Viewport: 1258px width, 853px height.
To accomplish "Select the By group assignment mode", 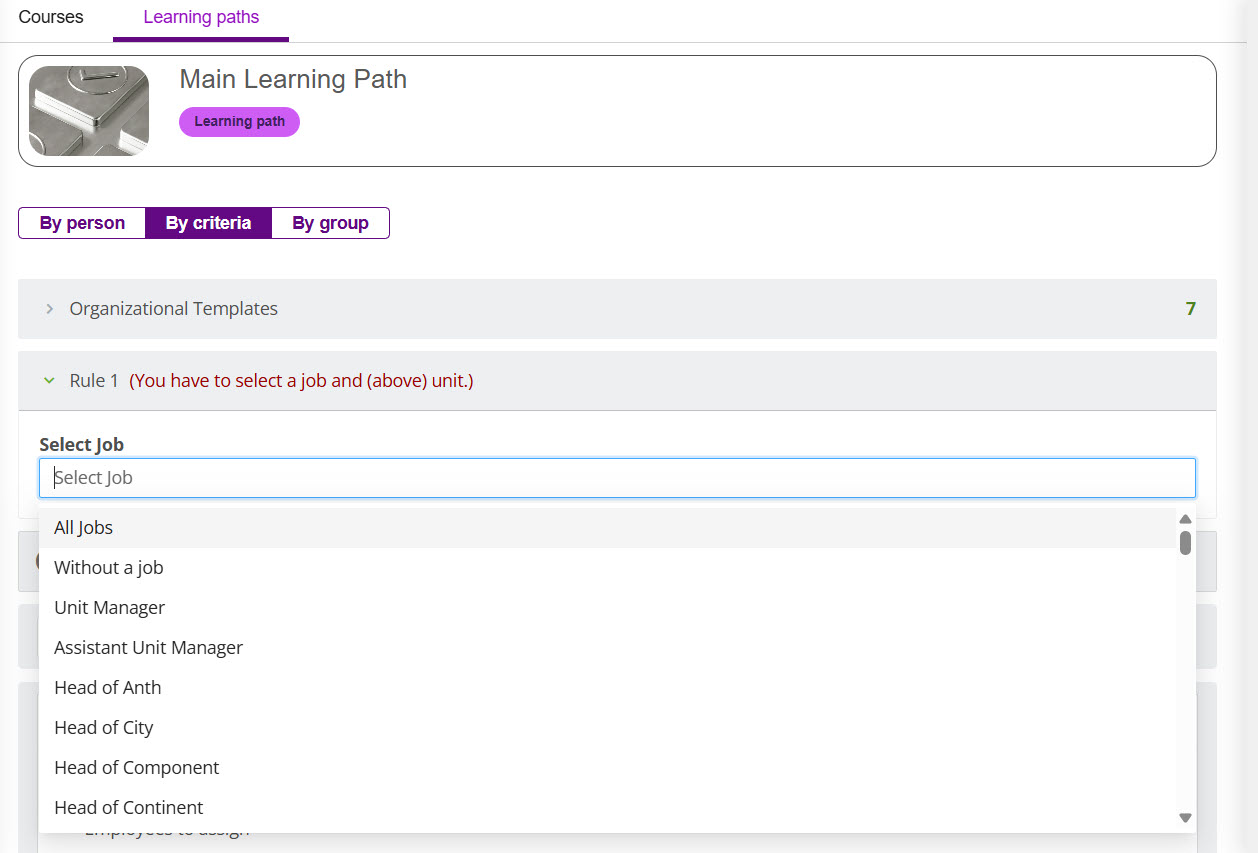I will pyautogui.click(x=330, y=223).
